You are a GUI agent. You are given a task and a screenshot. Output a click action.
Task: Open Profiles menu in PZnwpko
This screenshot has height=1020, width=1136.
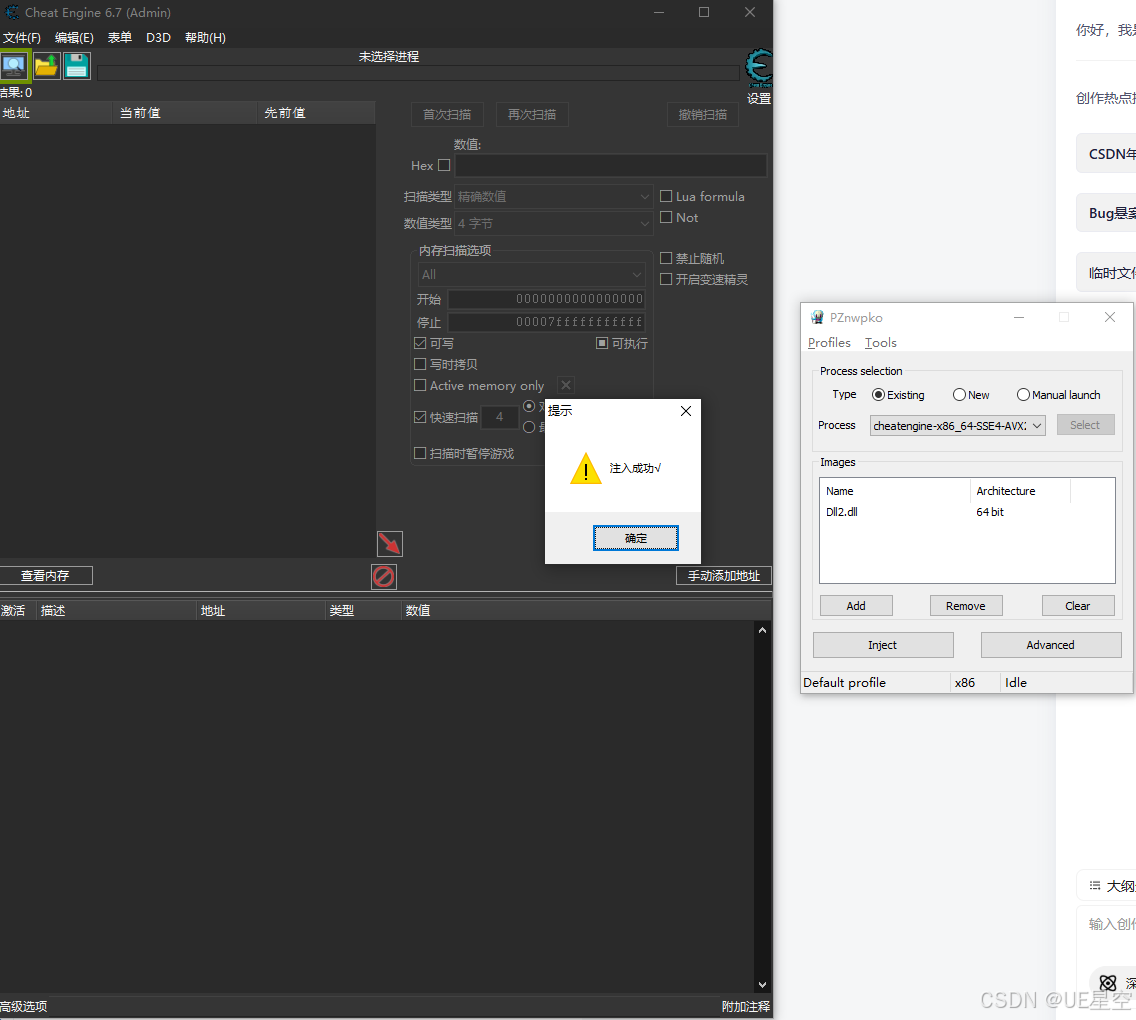pos(829,343)
